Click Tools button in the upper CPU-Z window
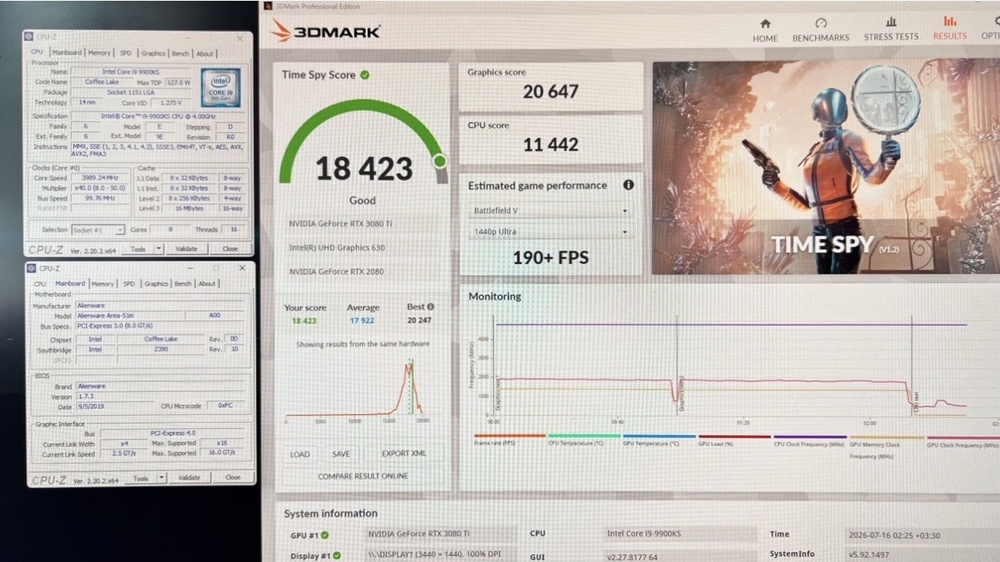 click(138, 249)
